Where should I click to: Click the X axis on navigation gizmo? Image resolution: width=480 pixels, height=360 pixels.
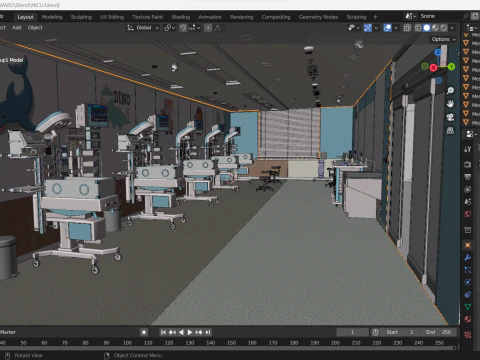433,68
